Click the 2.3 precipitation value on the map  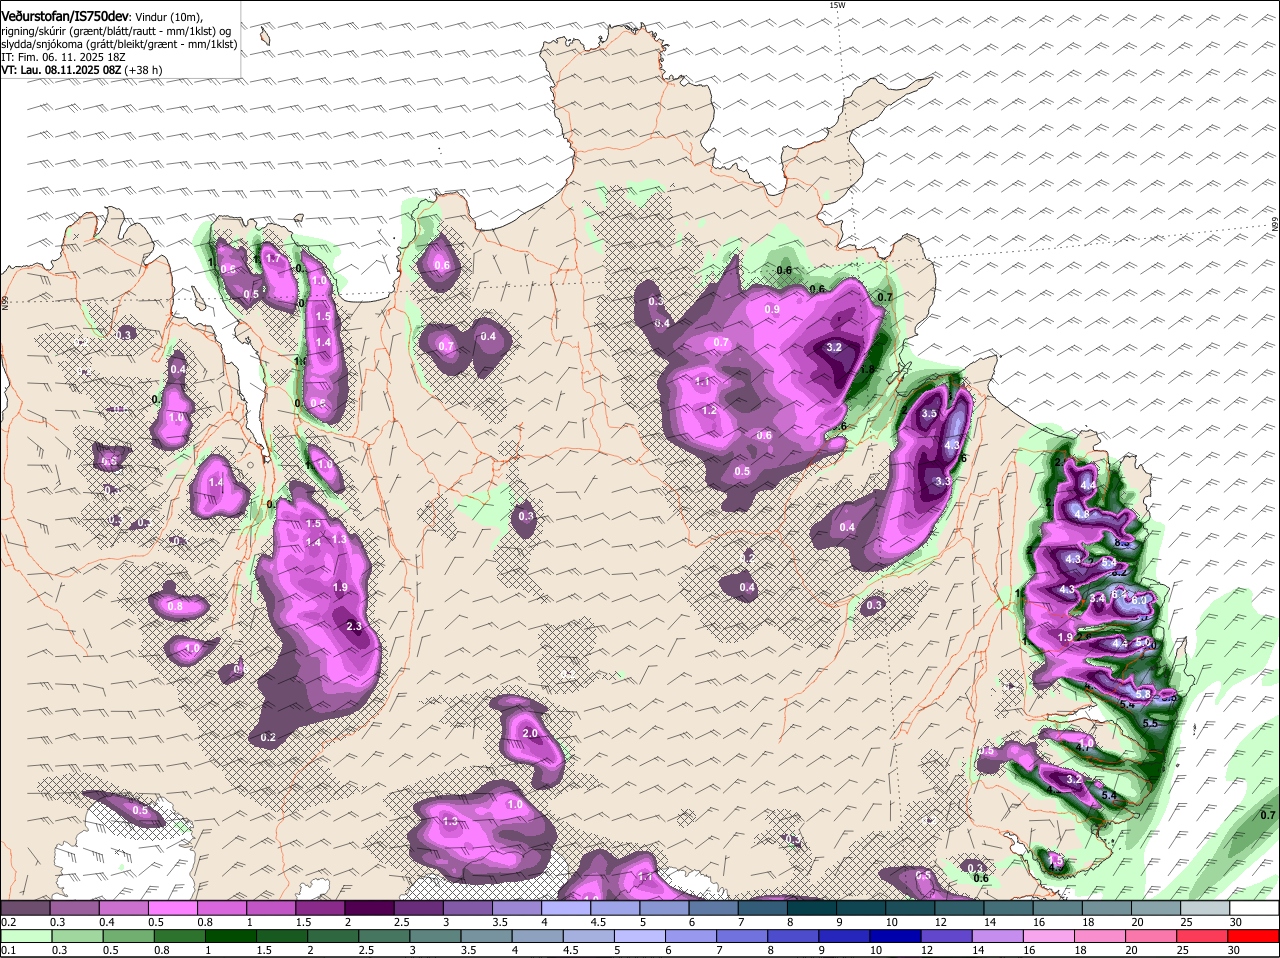353,626
